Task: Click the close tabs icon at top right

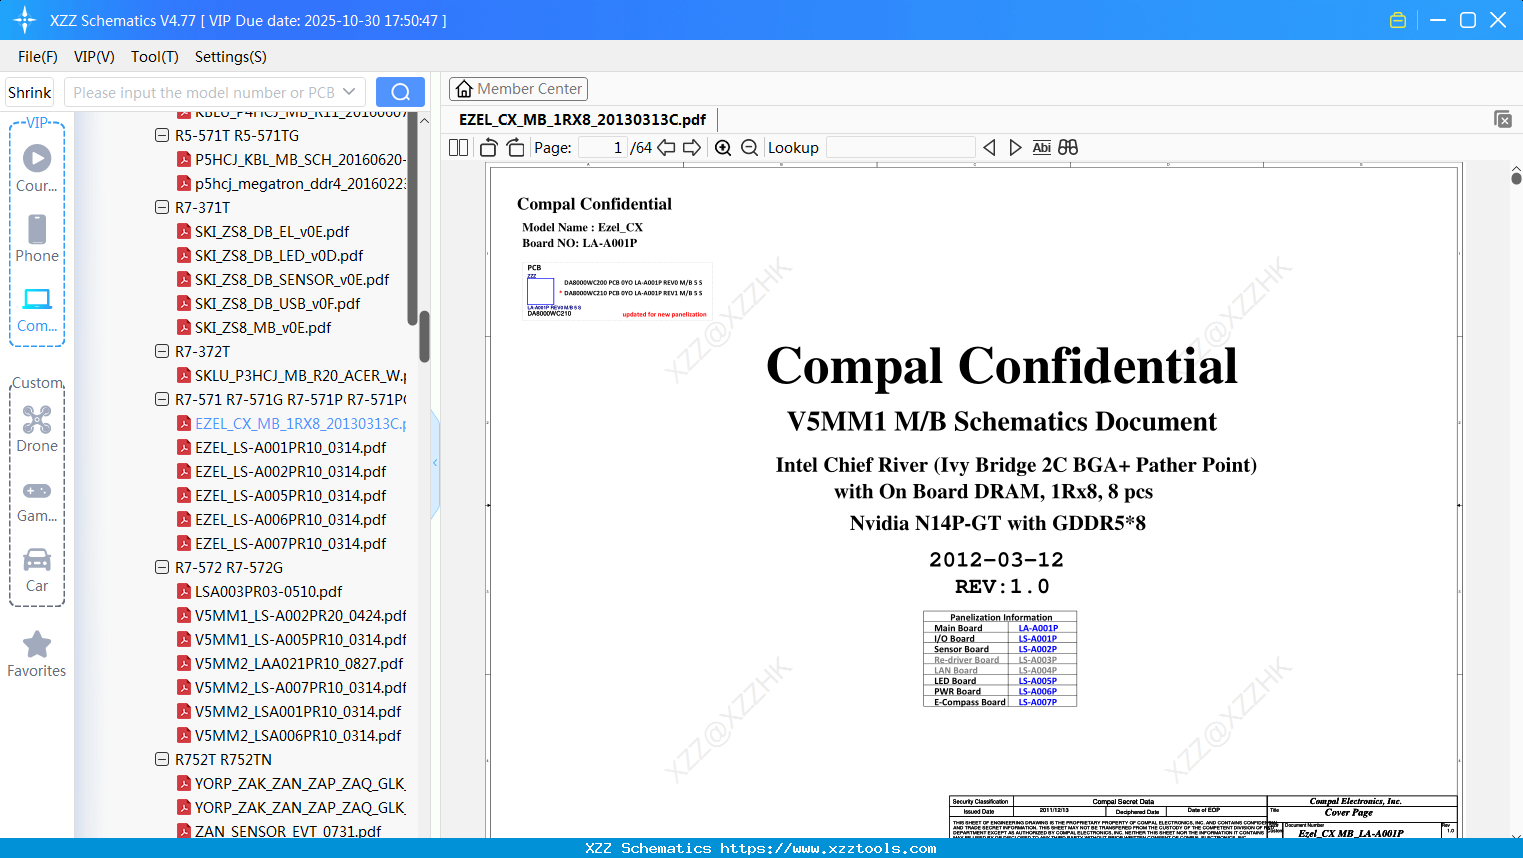Action: click(x=1503, y=119)
